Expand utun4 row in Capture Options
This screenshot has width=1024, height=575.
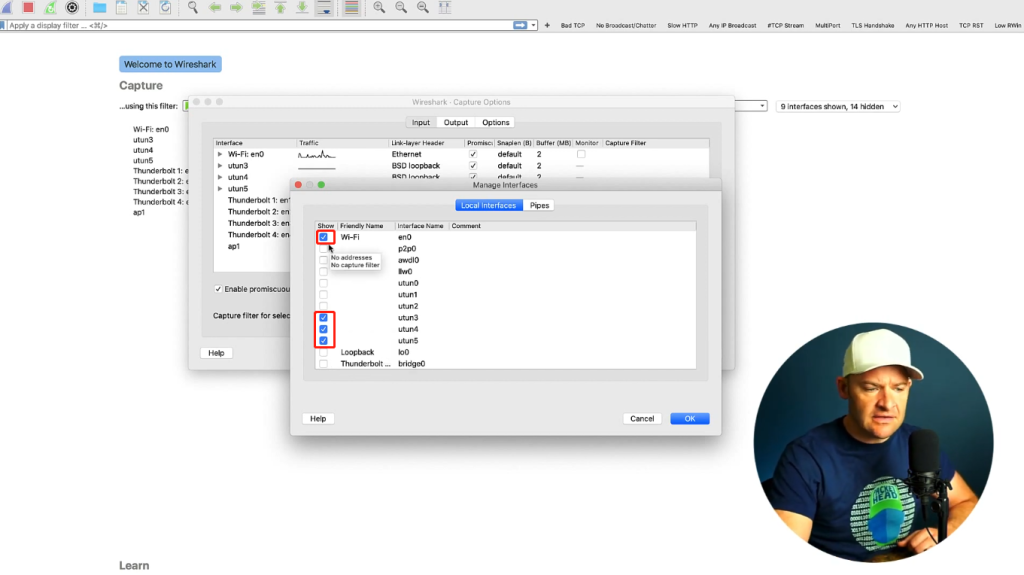(x=220, y=177)
